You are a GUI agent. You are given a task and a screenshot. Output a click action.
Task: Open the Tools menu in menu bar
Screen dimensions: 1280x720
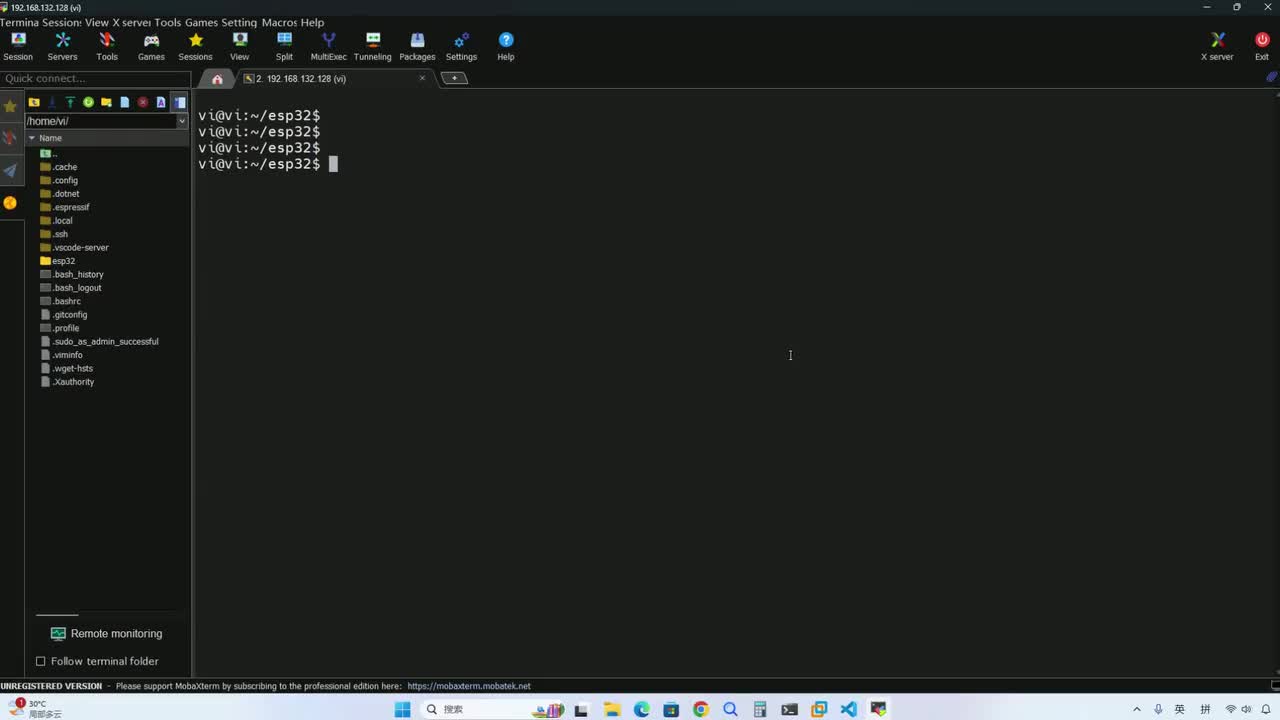(x=168, y=22)
